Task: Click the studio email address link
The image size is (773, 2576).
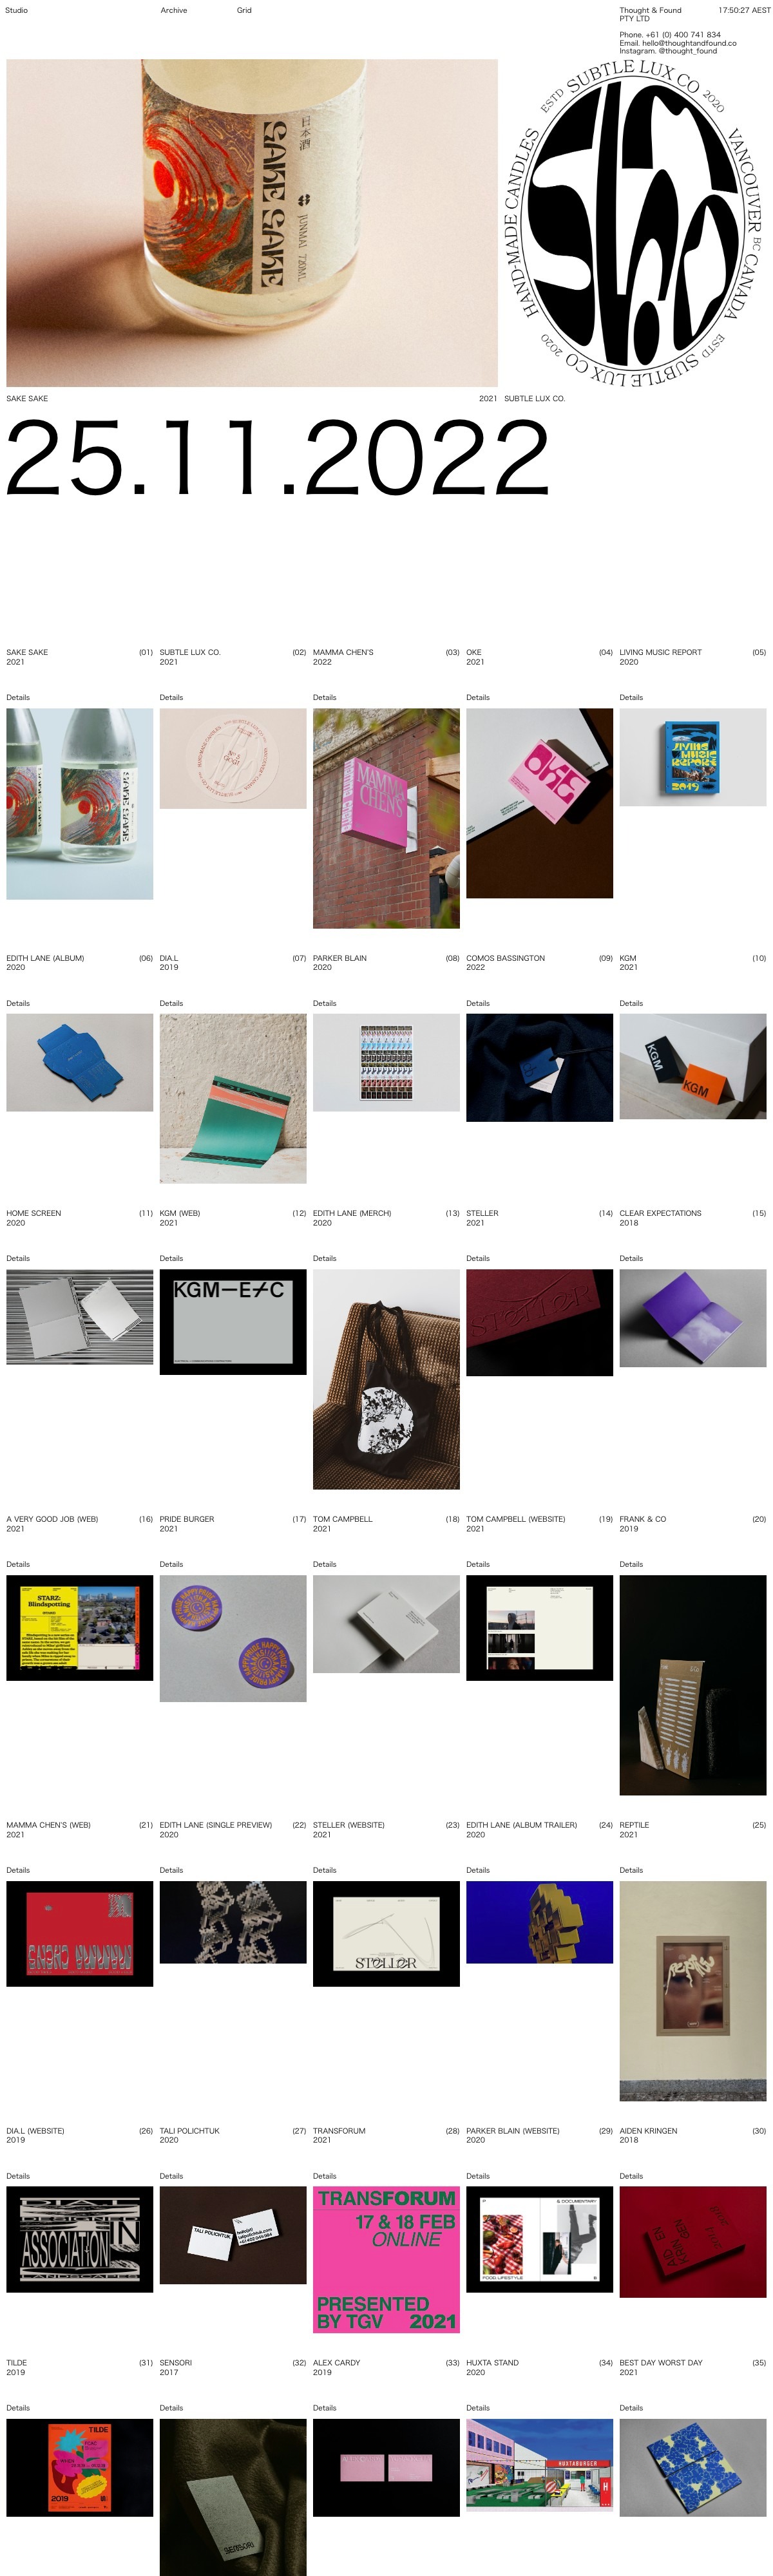Action: pyautogui.click(x=689, y=43)
